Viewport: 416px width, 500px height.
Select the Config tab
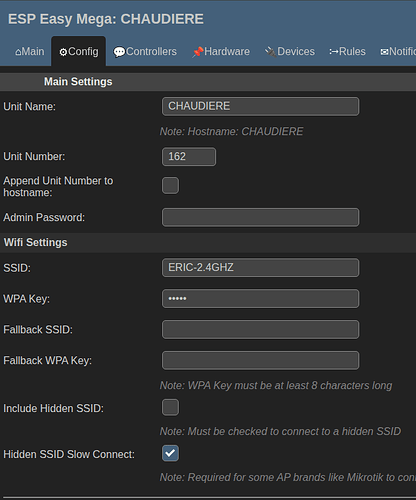(79, 52)
